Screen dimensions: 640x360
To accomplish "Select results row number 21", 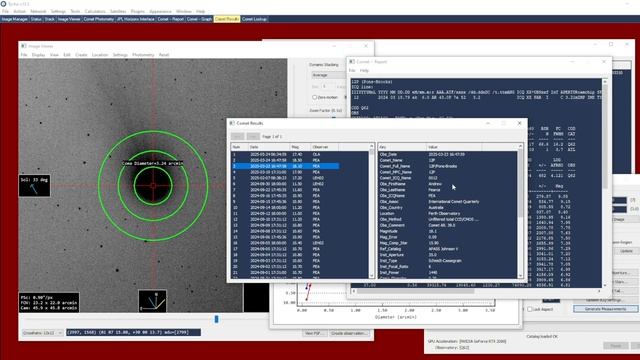I will 285,272.
